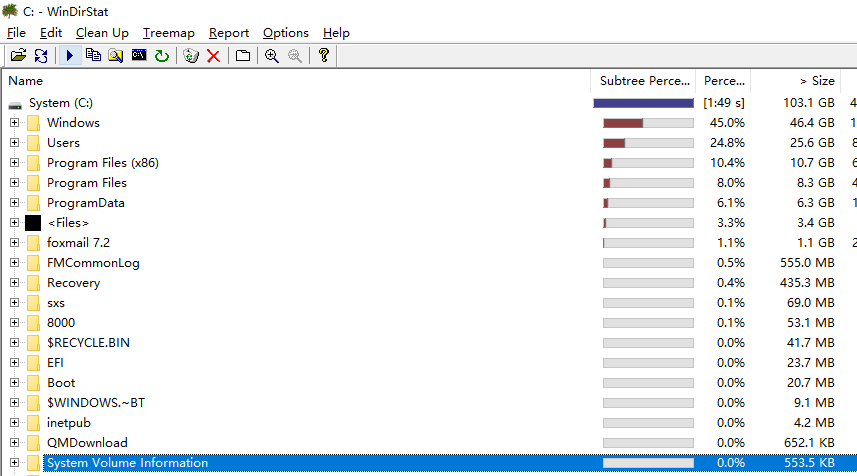Click the System (C:) drive icon
Image resolution: width=857 pixels, height=476 pixels.
(x=15, y=104)
